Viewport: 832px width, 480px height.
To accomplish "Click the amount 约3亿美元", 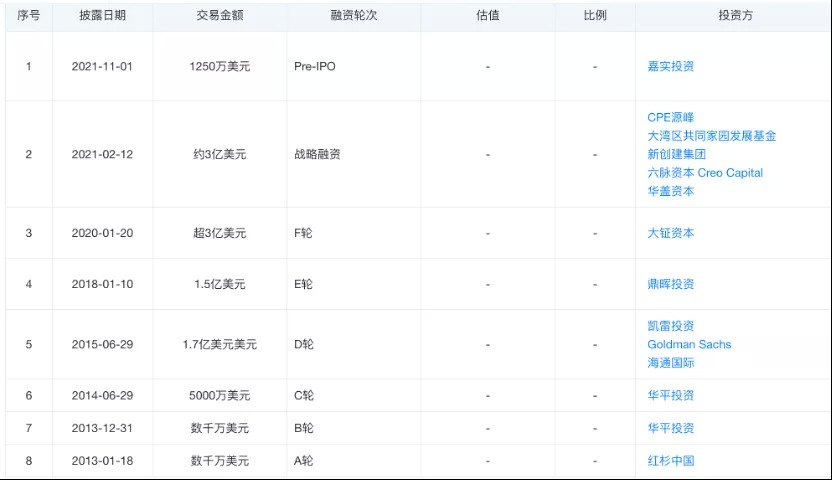I will 220,154.
